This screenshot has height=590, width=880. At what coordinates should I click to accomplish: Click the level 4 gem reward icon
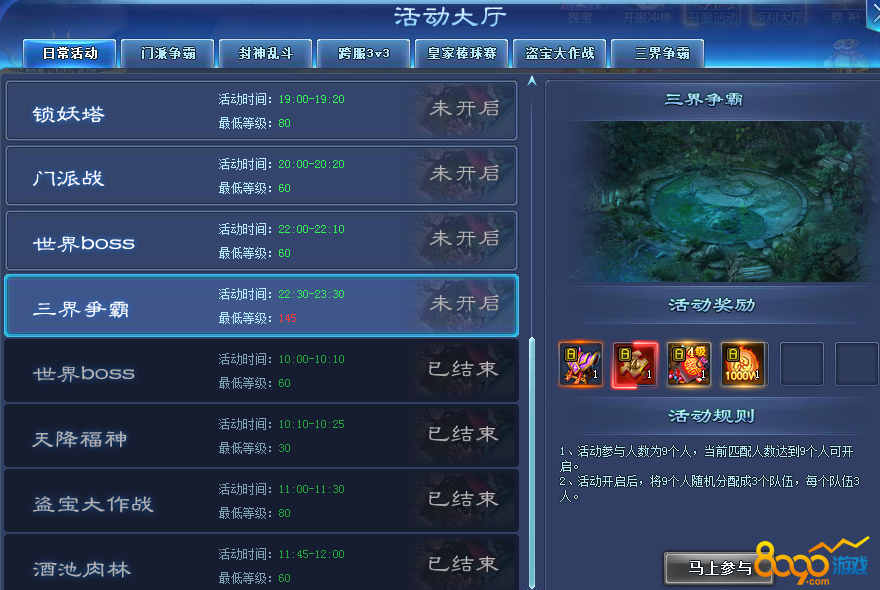pos(689,364)
